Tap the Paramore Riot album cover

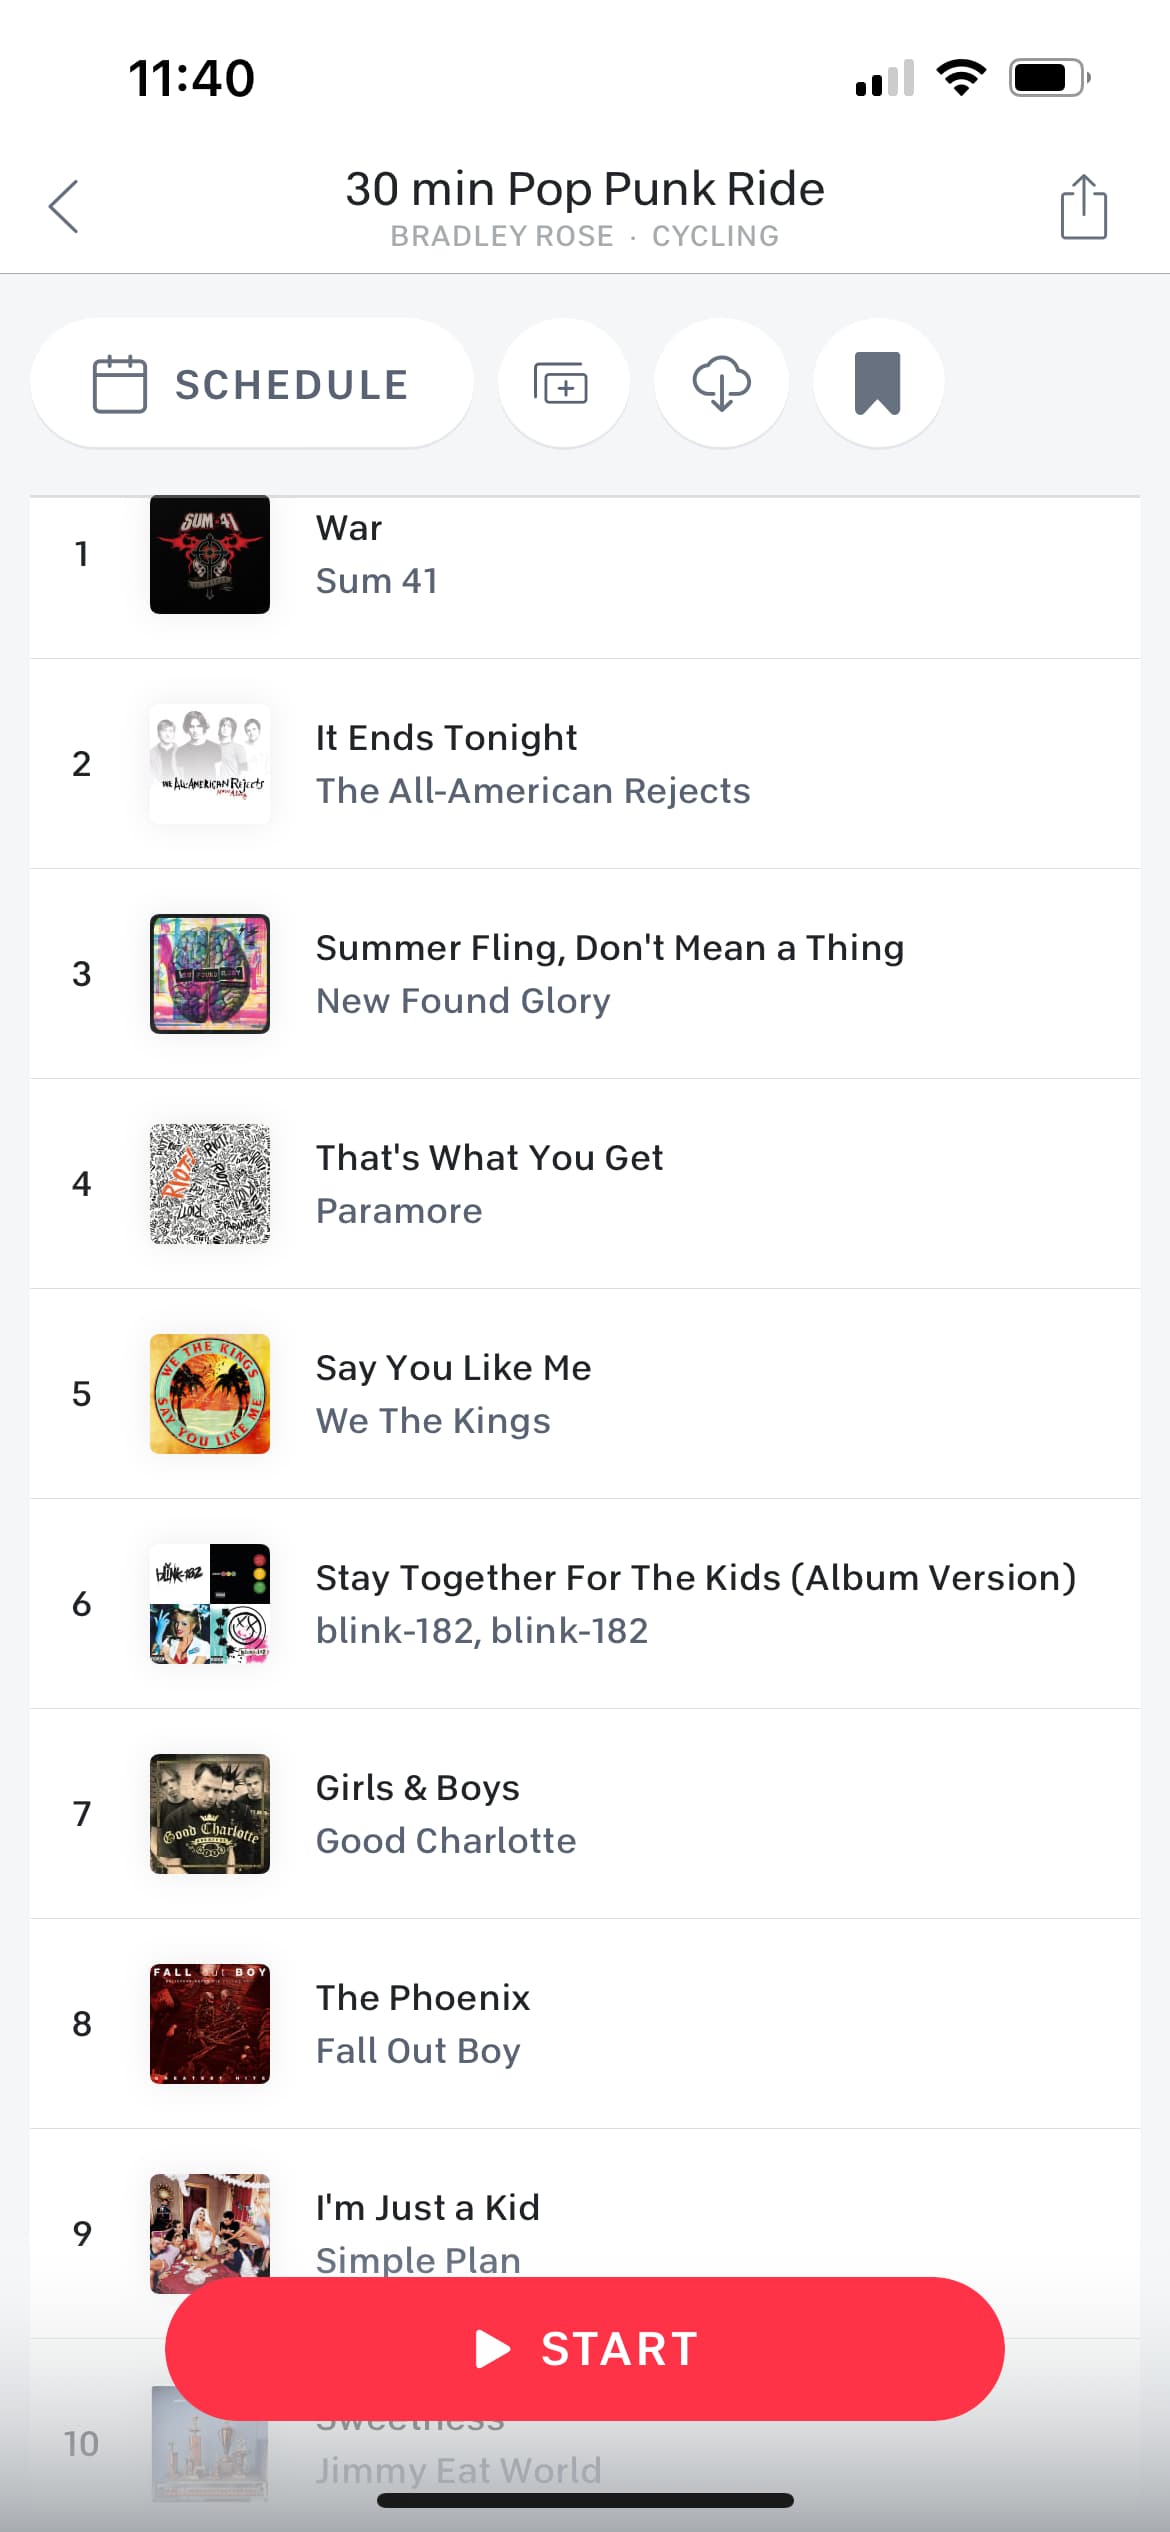click(x=210, y=1184)
